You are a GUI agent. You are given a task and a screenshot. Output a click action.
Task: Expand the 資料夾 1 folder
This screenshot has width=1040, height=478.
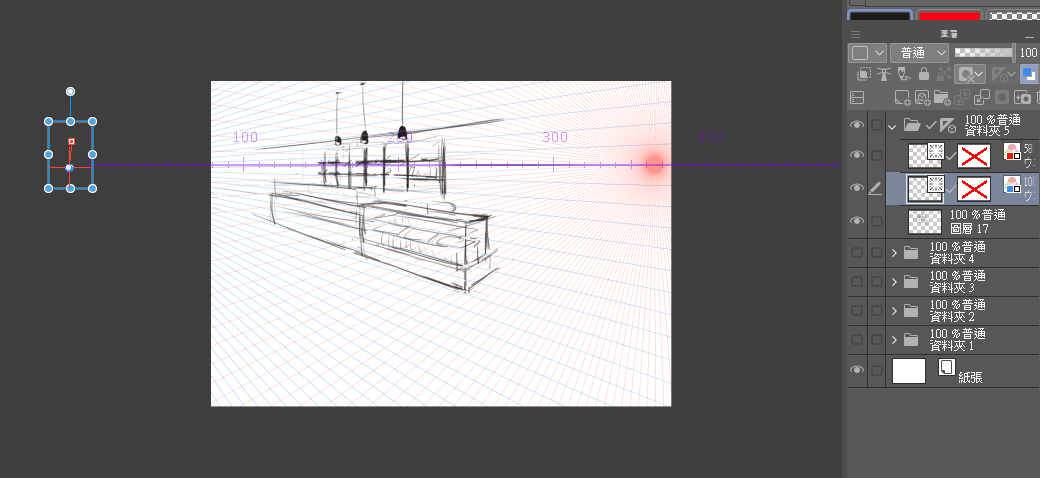click(x=893, y=339)
